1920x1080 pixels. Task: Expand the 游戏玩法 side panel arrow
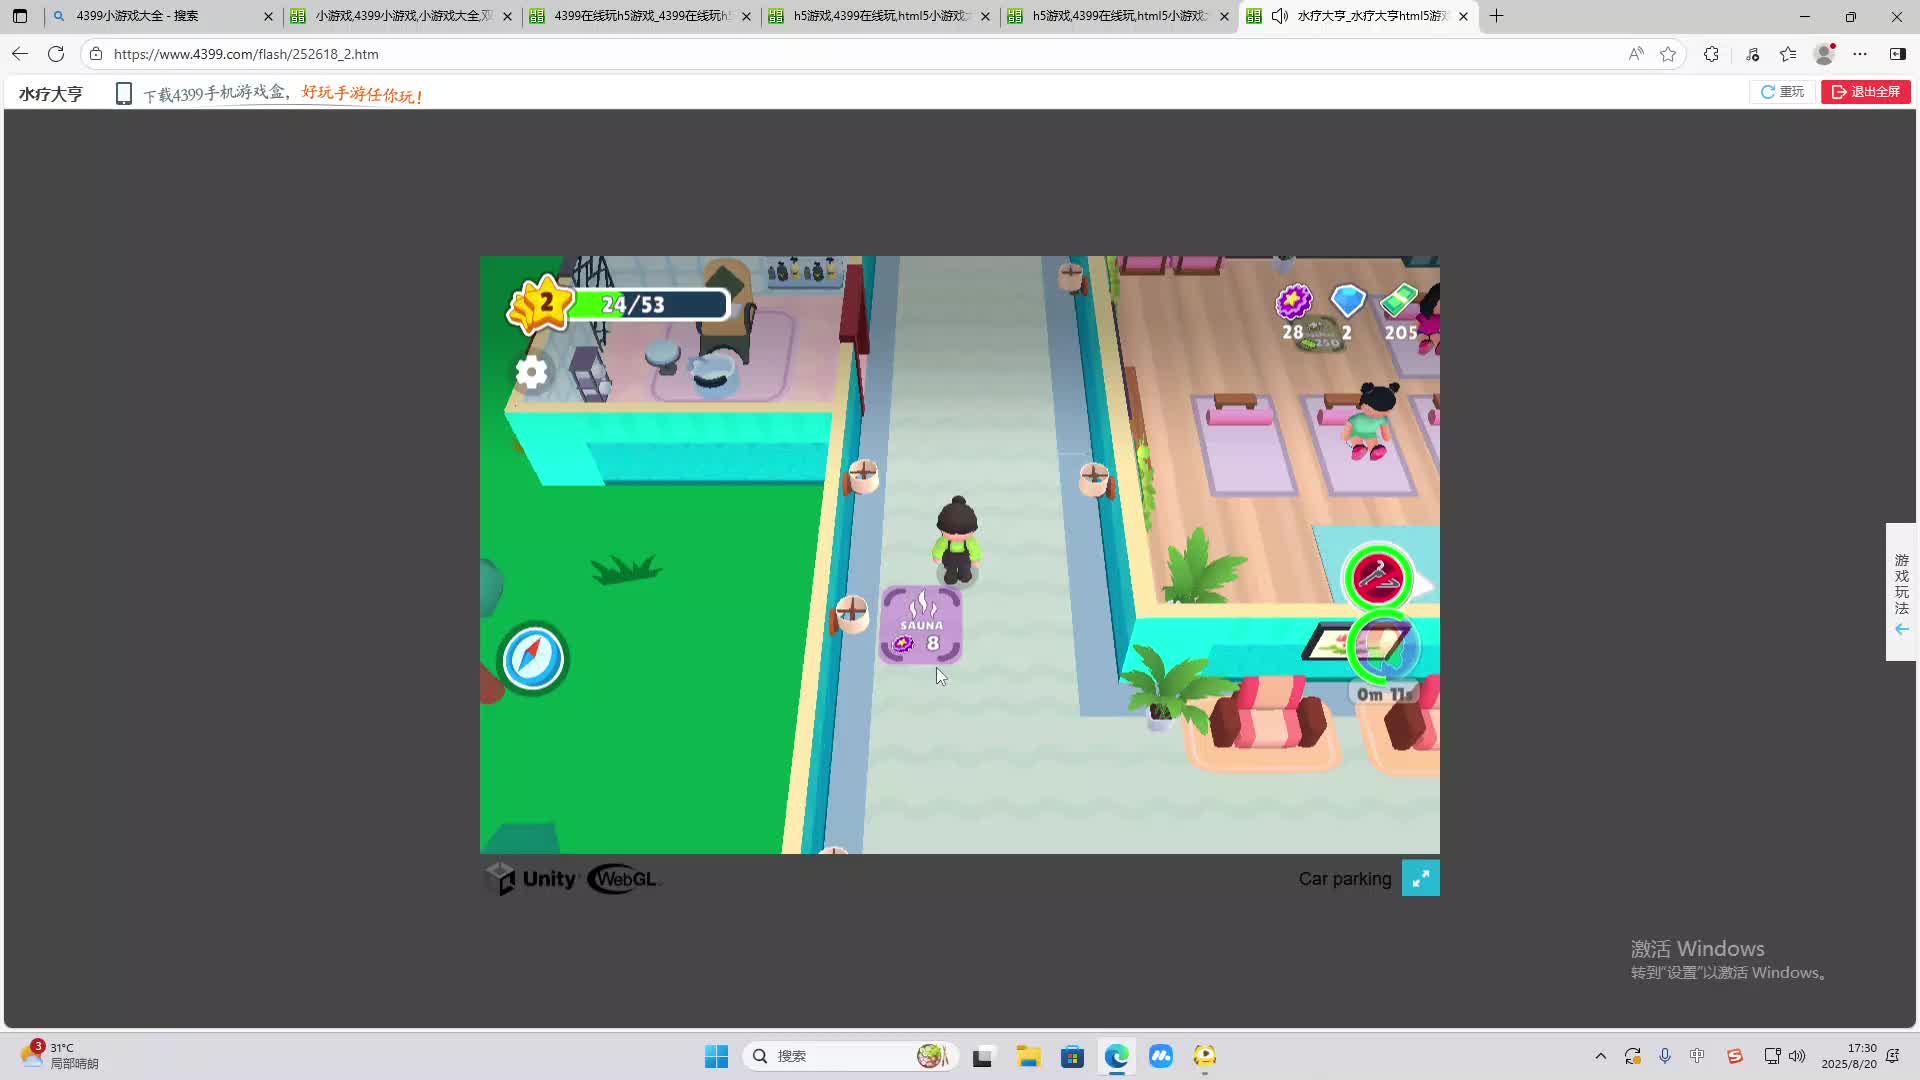[1901, 629]
